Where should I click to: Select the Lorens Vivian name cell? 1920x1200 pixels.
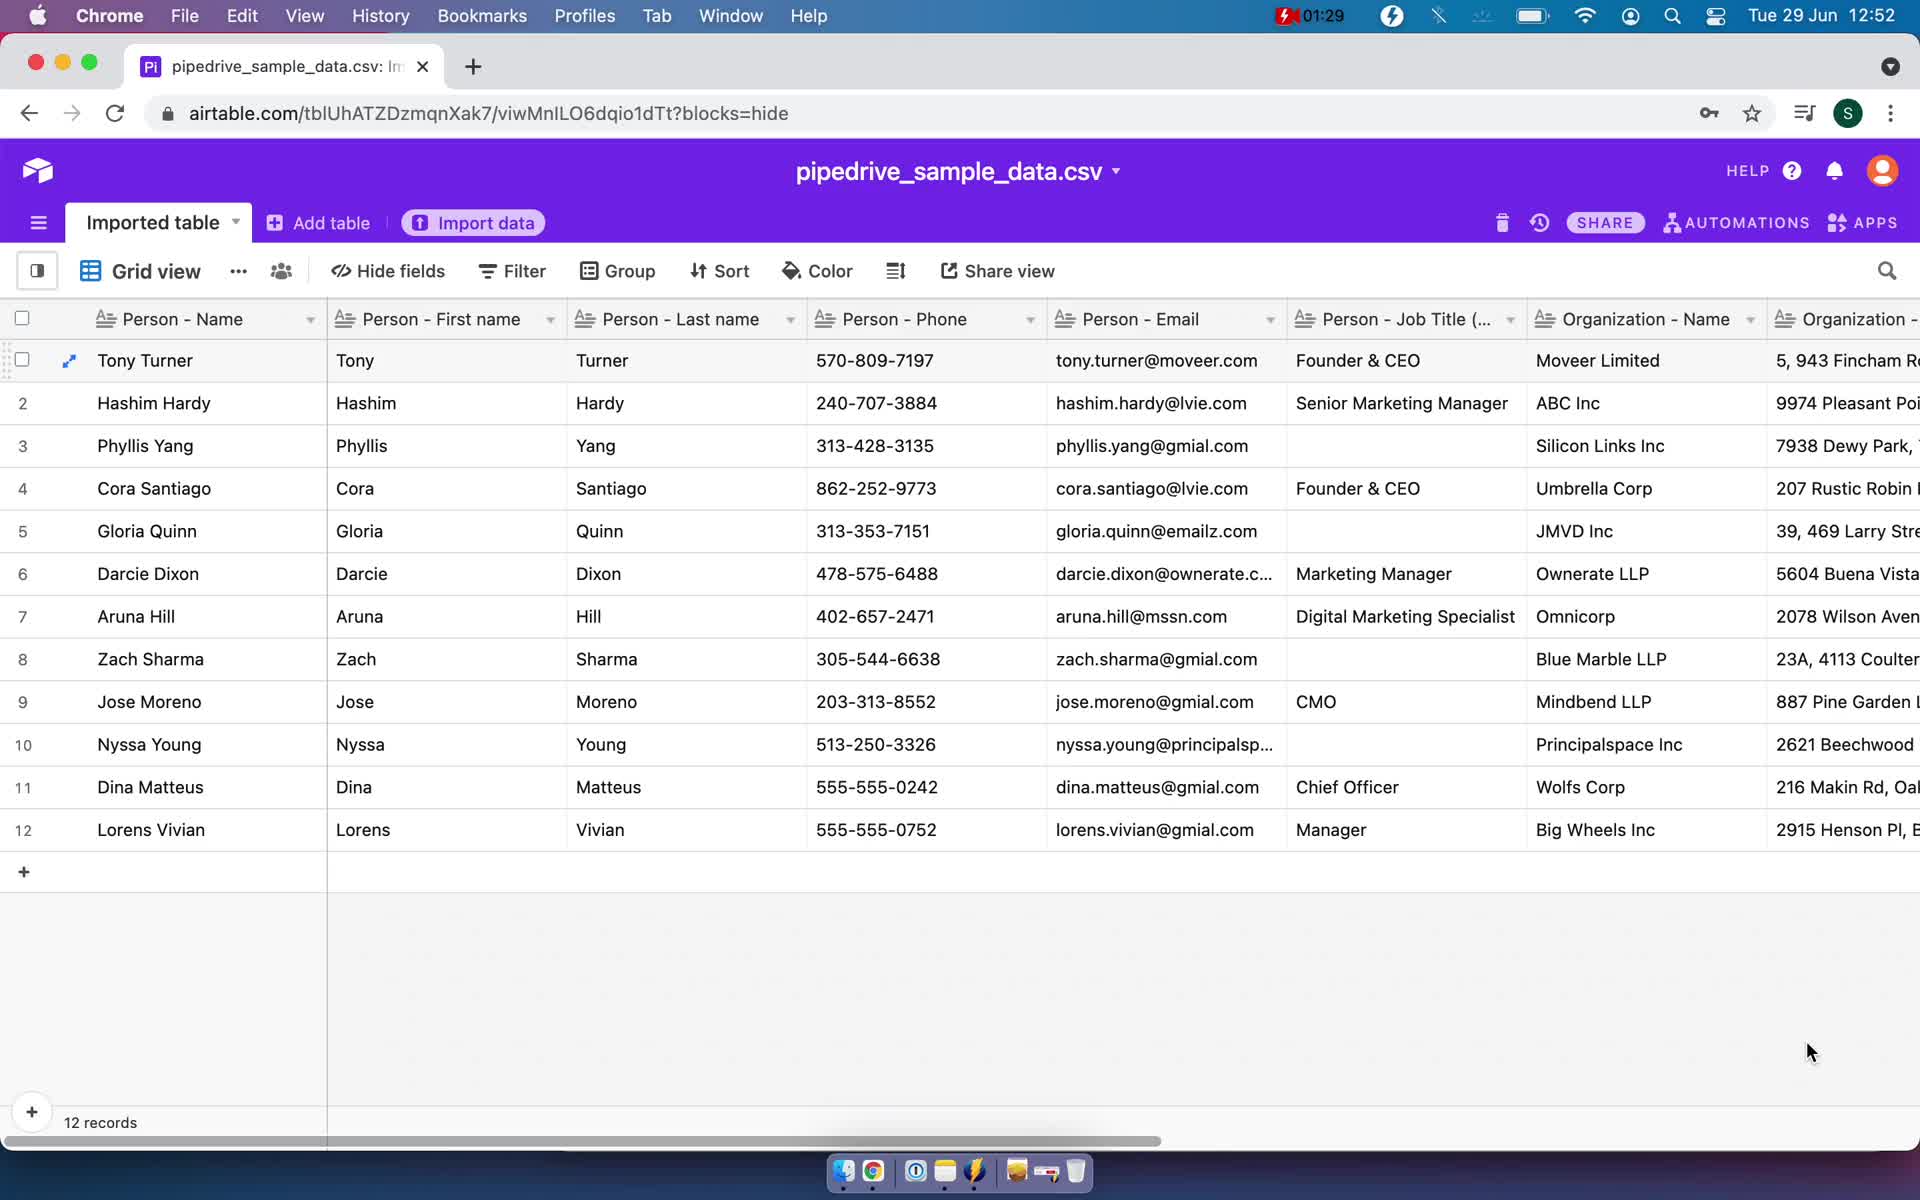pyautogui.click(x=207, y=830)
